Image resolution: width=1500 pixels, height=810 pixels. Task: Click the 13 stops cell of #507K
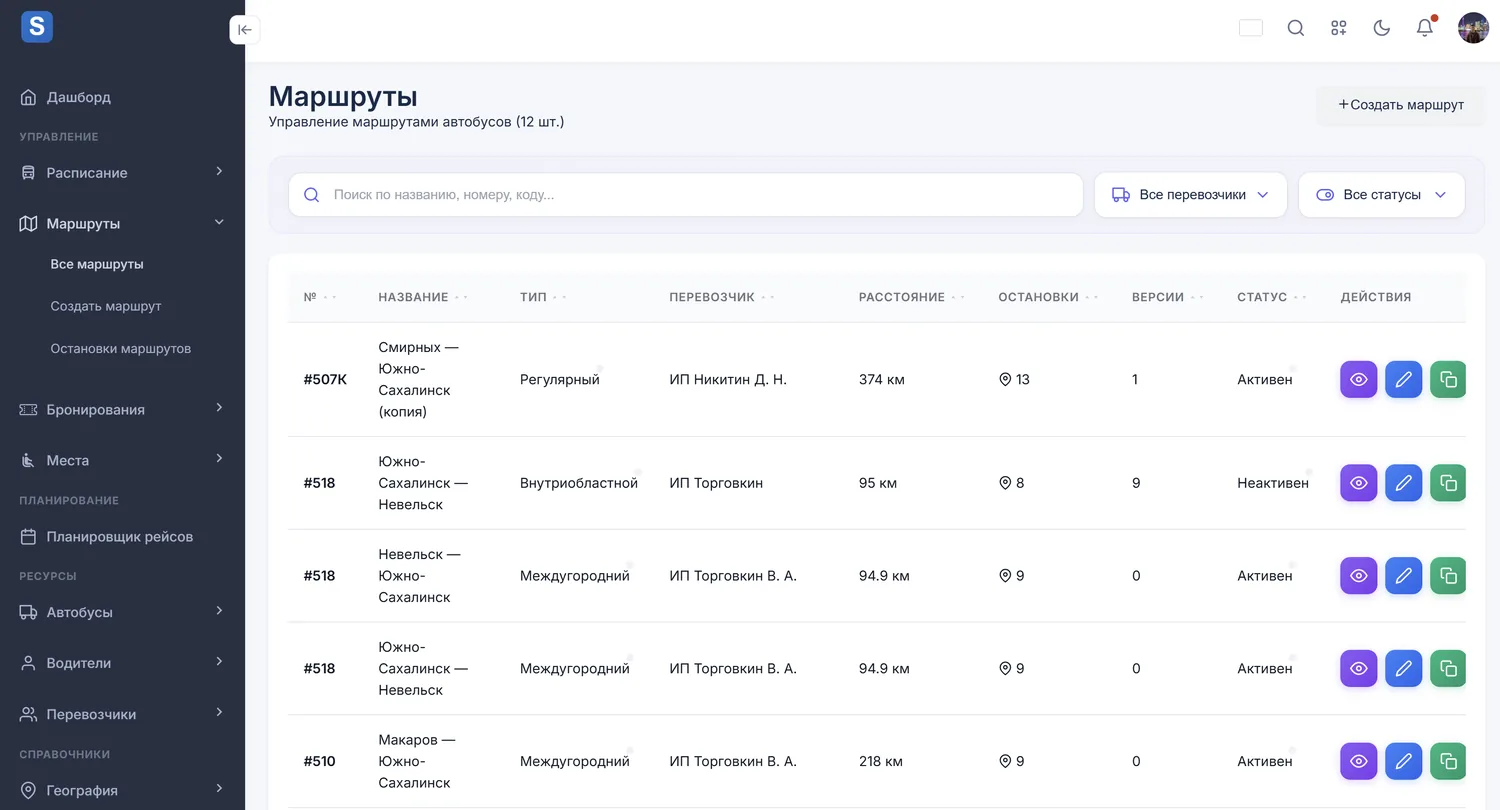tap(1014, 379)
